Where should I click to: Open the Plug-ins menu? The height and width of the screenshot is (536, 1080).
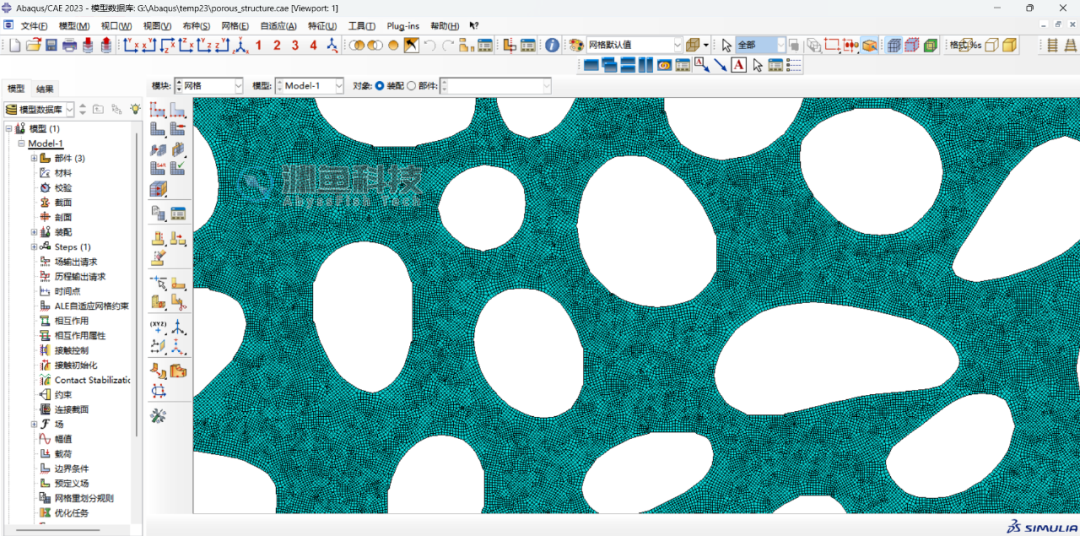click(403, 25)
